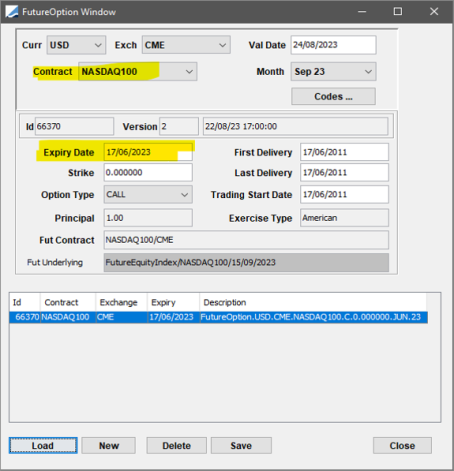The image size is (454, 471).
Task: Click the FutureOption Window app icon
Action: (x=11, y=12)
